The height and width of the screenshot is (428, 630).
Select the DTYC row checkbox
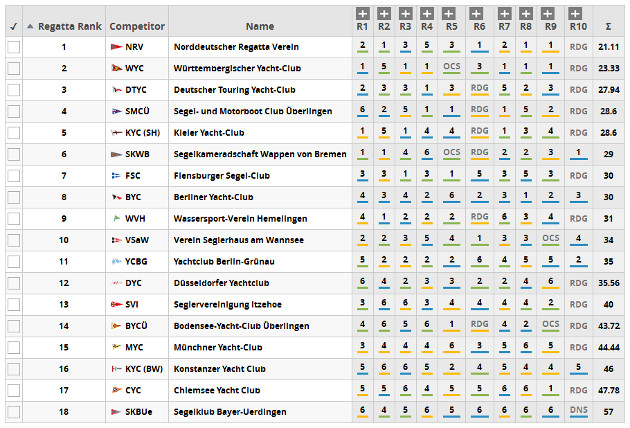[14, 90]
